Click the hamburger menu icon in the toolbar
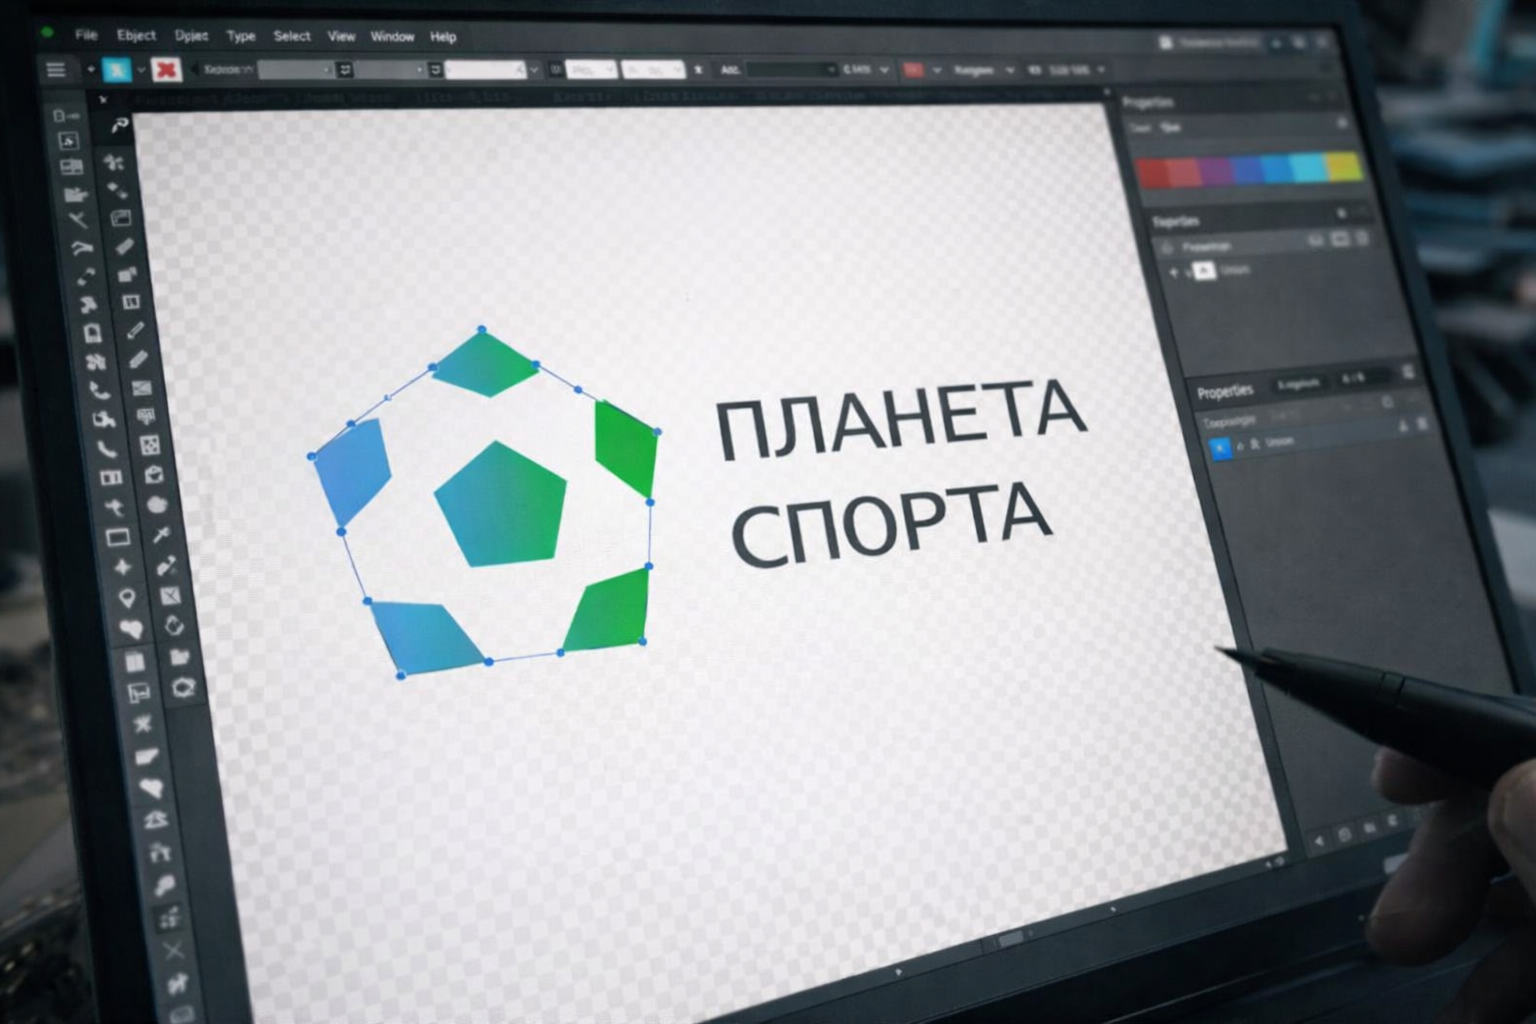 tap(56, 69)
